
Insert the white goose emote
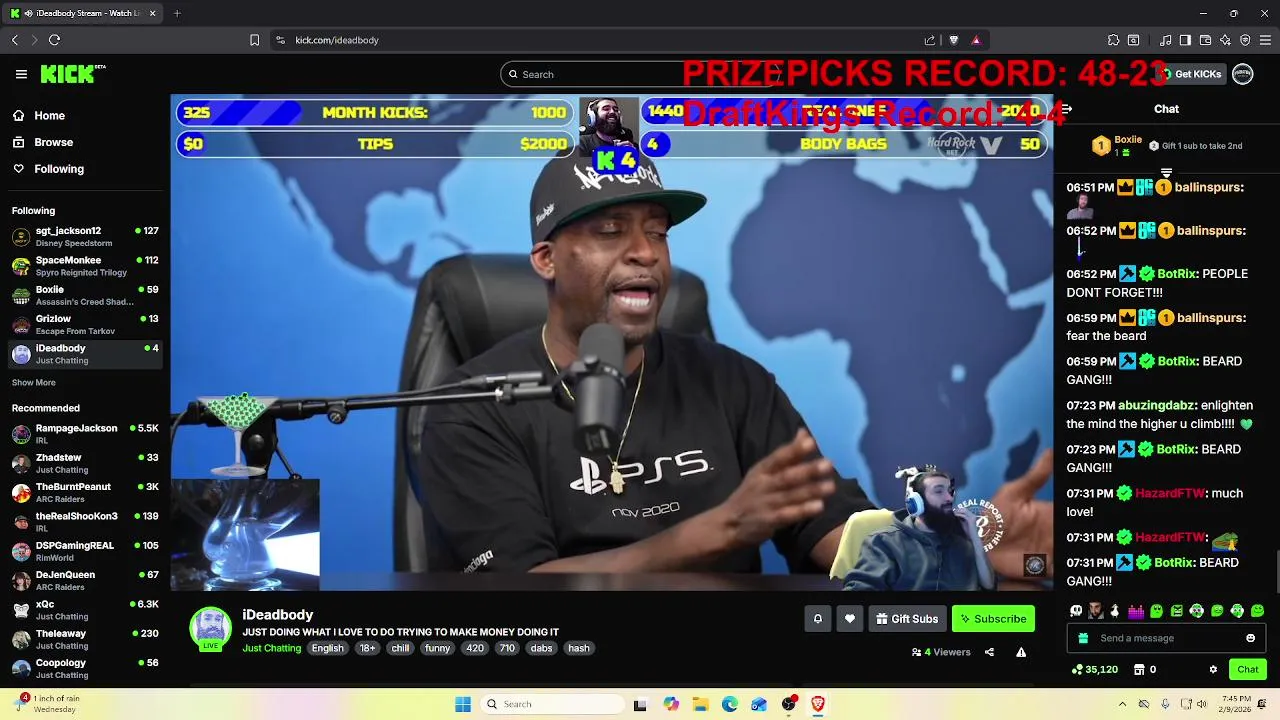coord(1115,611)
